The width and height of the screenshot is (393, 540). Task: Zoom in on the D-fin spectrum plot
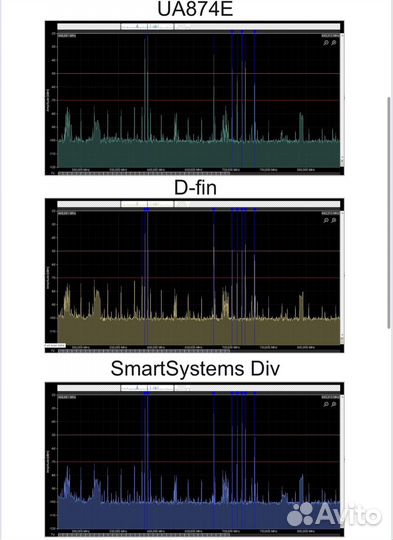326,220
